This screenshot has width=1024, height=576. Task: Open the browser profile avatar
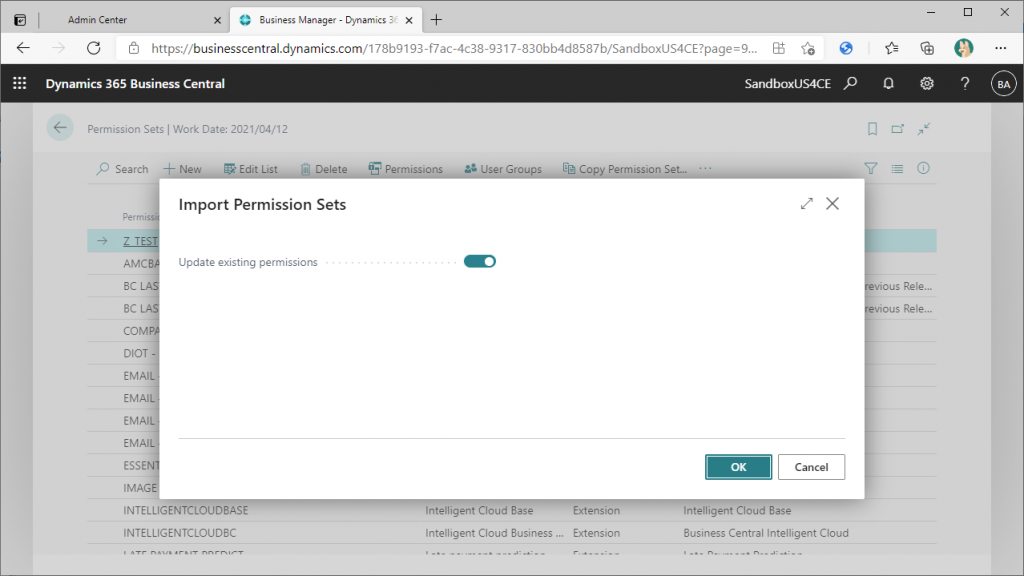pyautogui.click(x=963, y=48)
